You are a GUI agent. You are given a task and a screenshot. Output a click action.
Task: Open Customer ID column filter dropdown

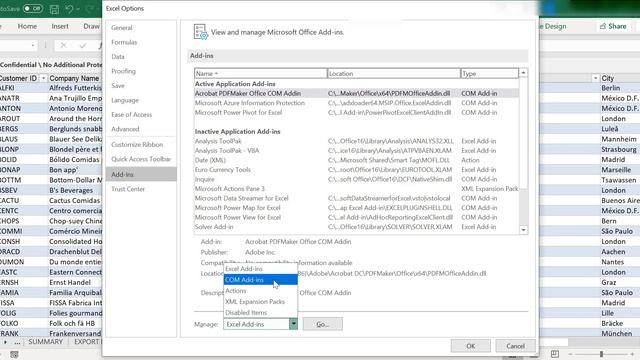tap(43, 78)
